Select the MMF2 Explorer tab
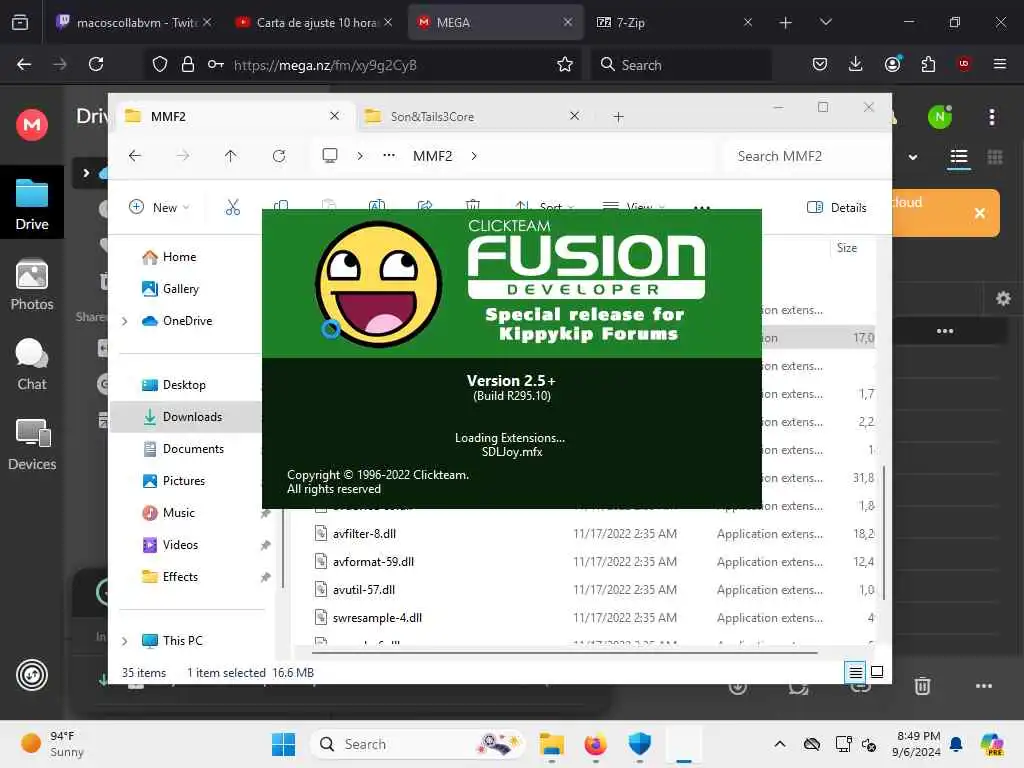This screenshot has width=1024, height=768. point(233,116)
